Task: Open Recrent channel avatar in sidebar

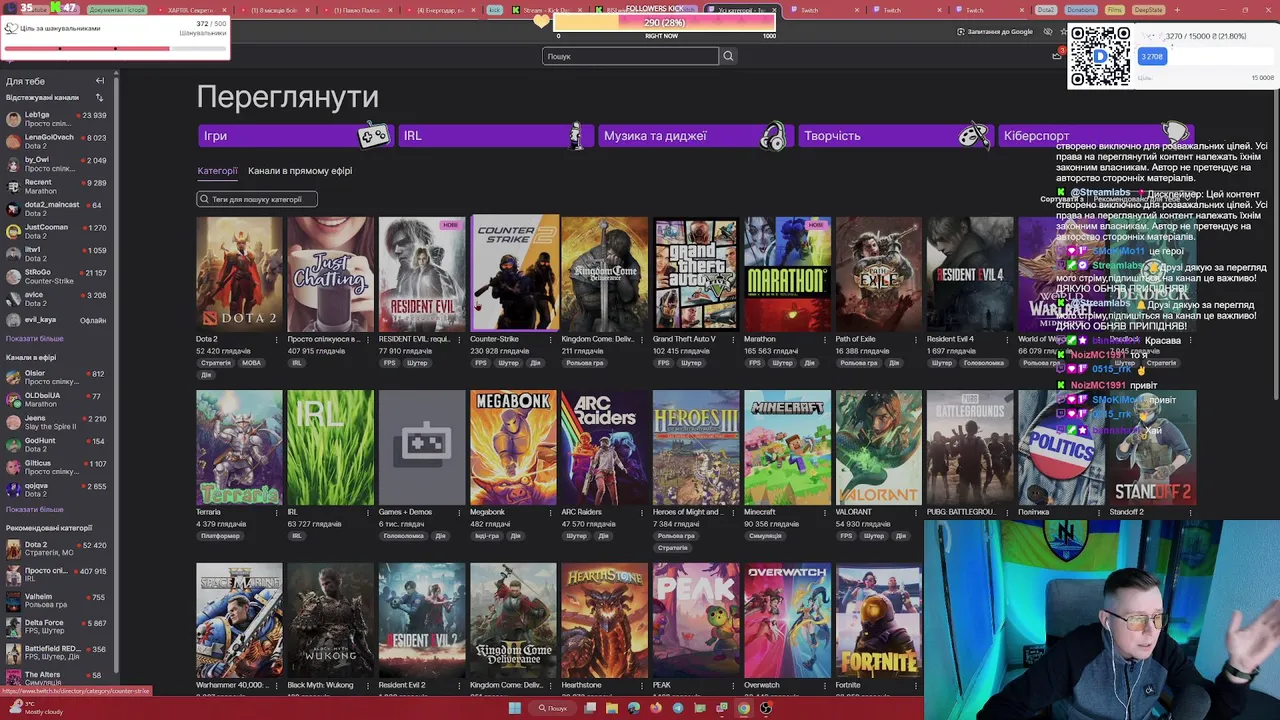Action: (13, 187)
